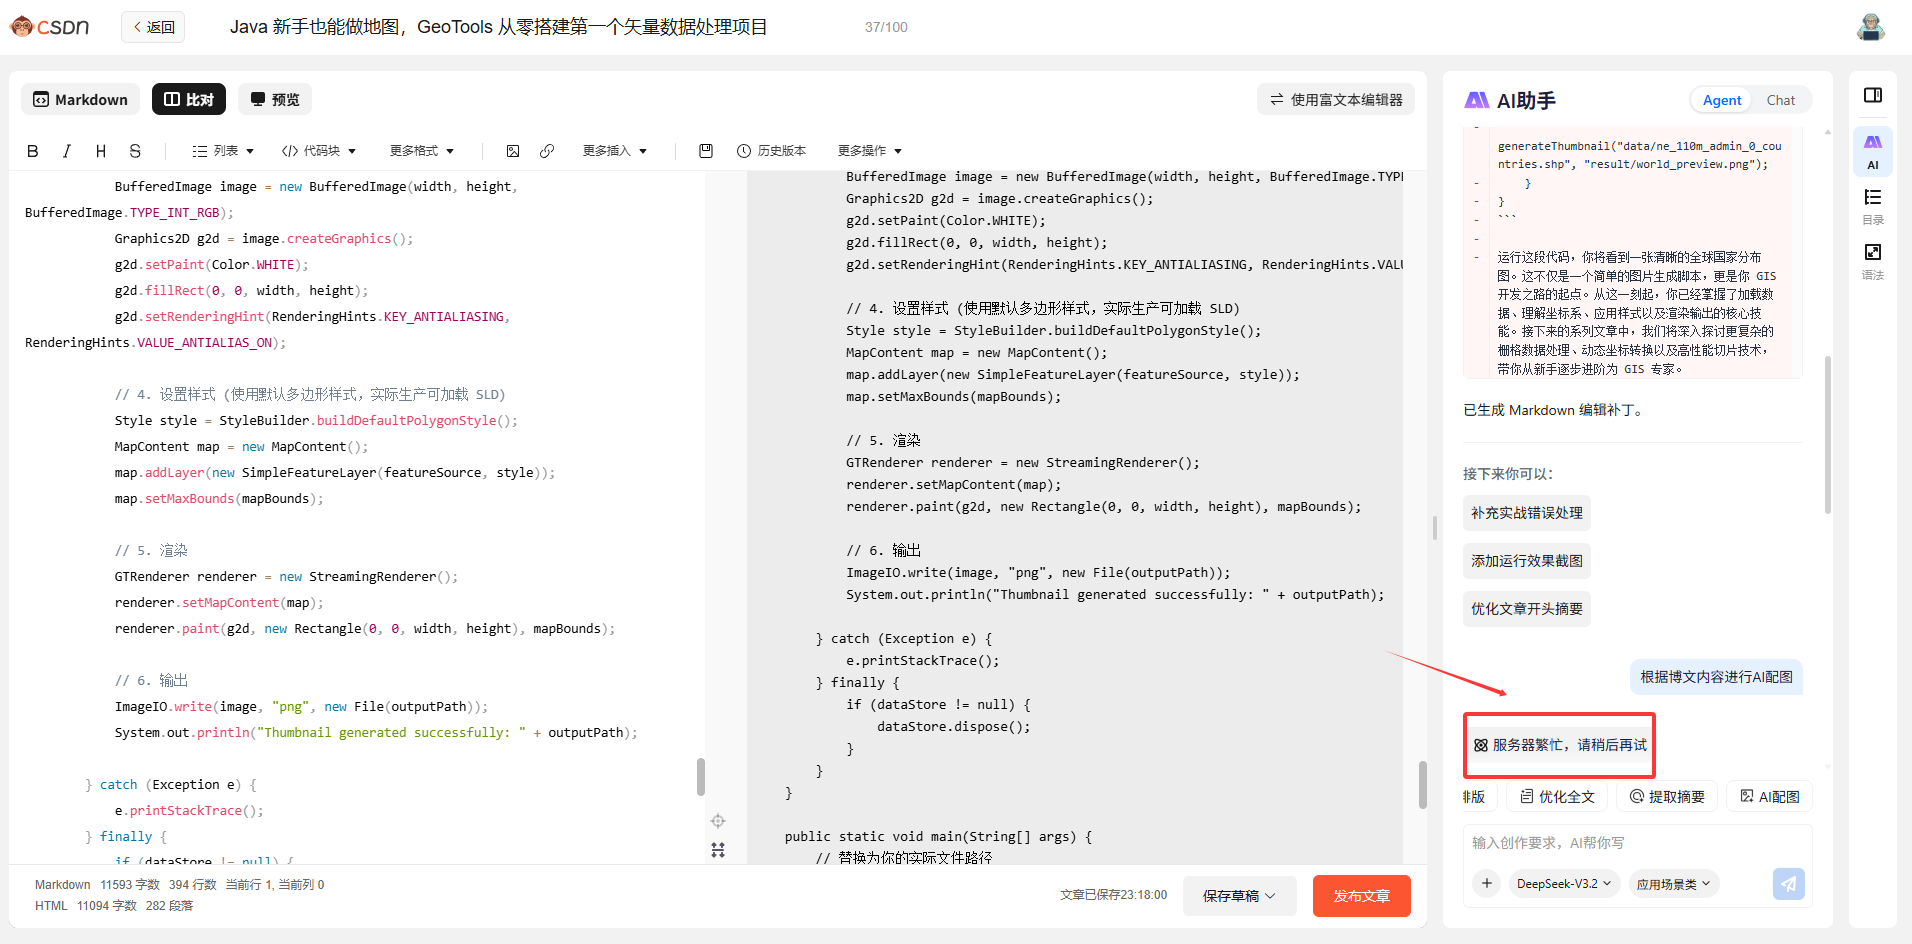1912x944 pixels.
Task: Click 使用富文本编辑器 to switch editors
Action: [x=1336, y=99]
